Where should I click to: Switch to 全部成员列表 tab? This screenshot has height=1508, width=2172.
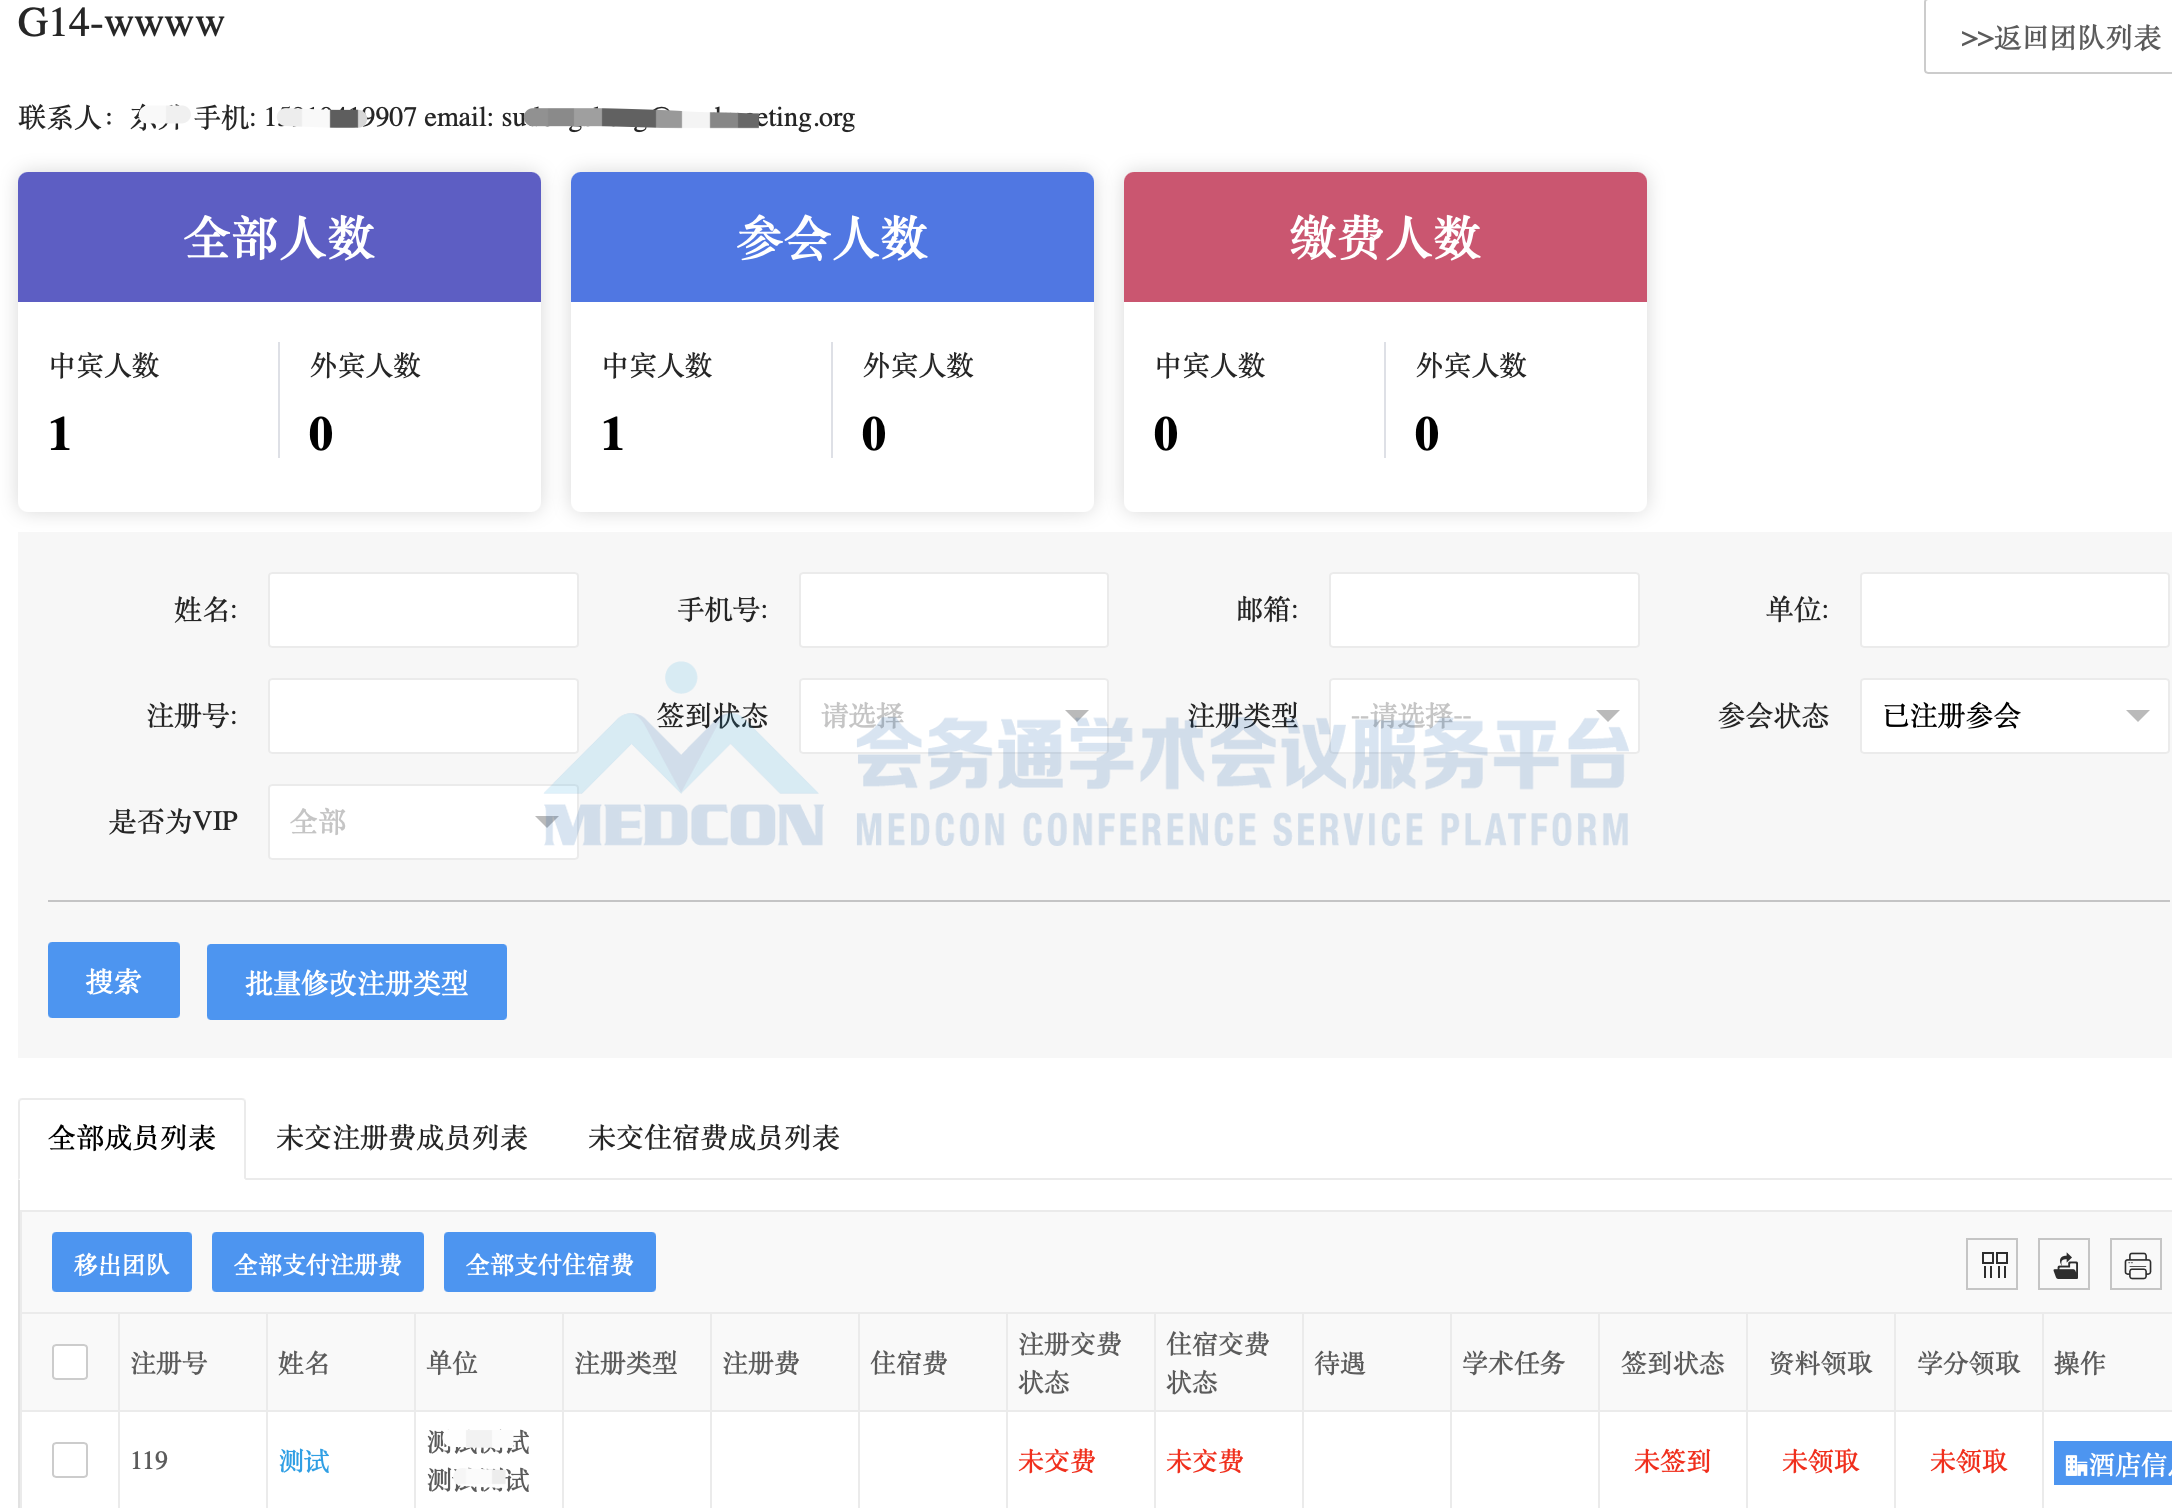point(132,1138)
